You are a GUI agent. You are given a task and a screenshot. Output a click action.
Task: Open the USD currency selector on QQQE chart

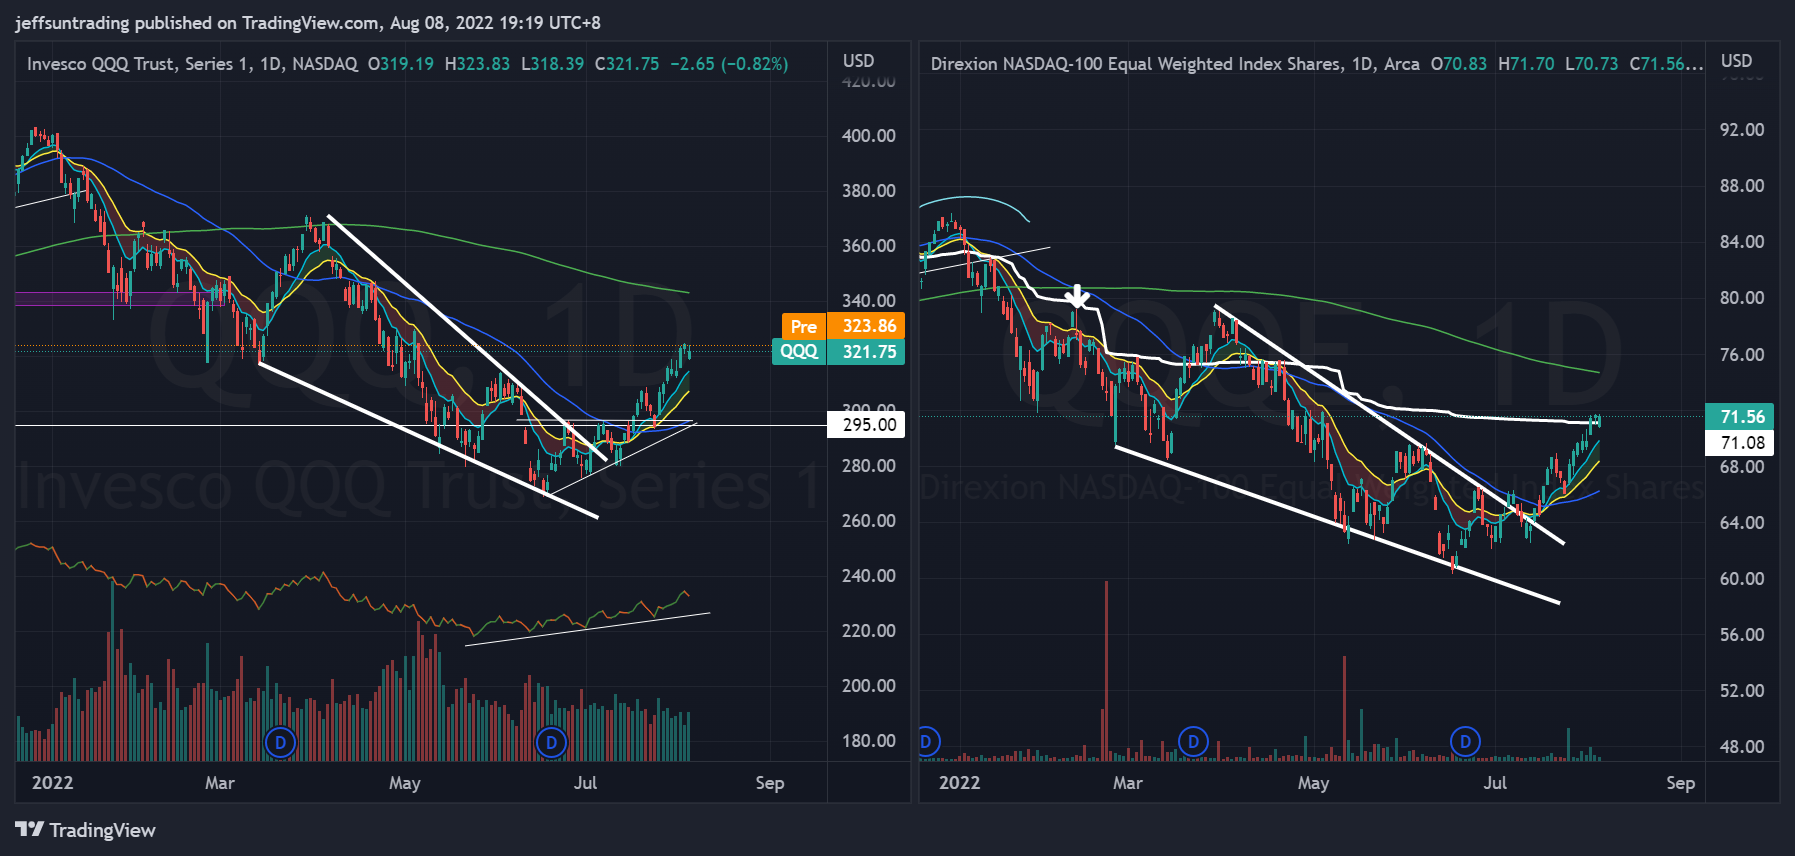(1736, 61)
